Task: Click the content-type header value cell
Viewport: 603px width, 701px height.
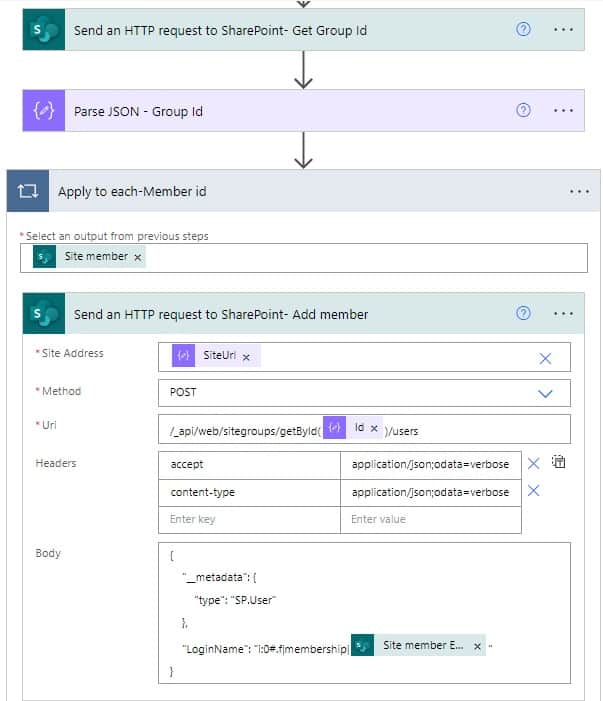Action: (x=431, y=493)
